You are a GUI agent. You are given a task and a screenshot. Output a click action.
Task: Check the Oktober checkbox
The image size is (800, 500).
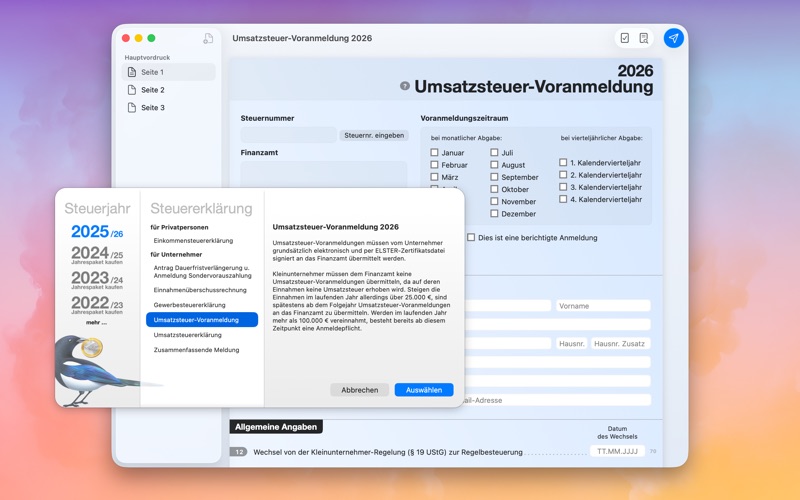click(494, 189)
